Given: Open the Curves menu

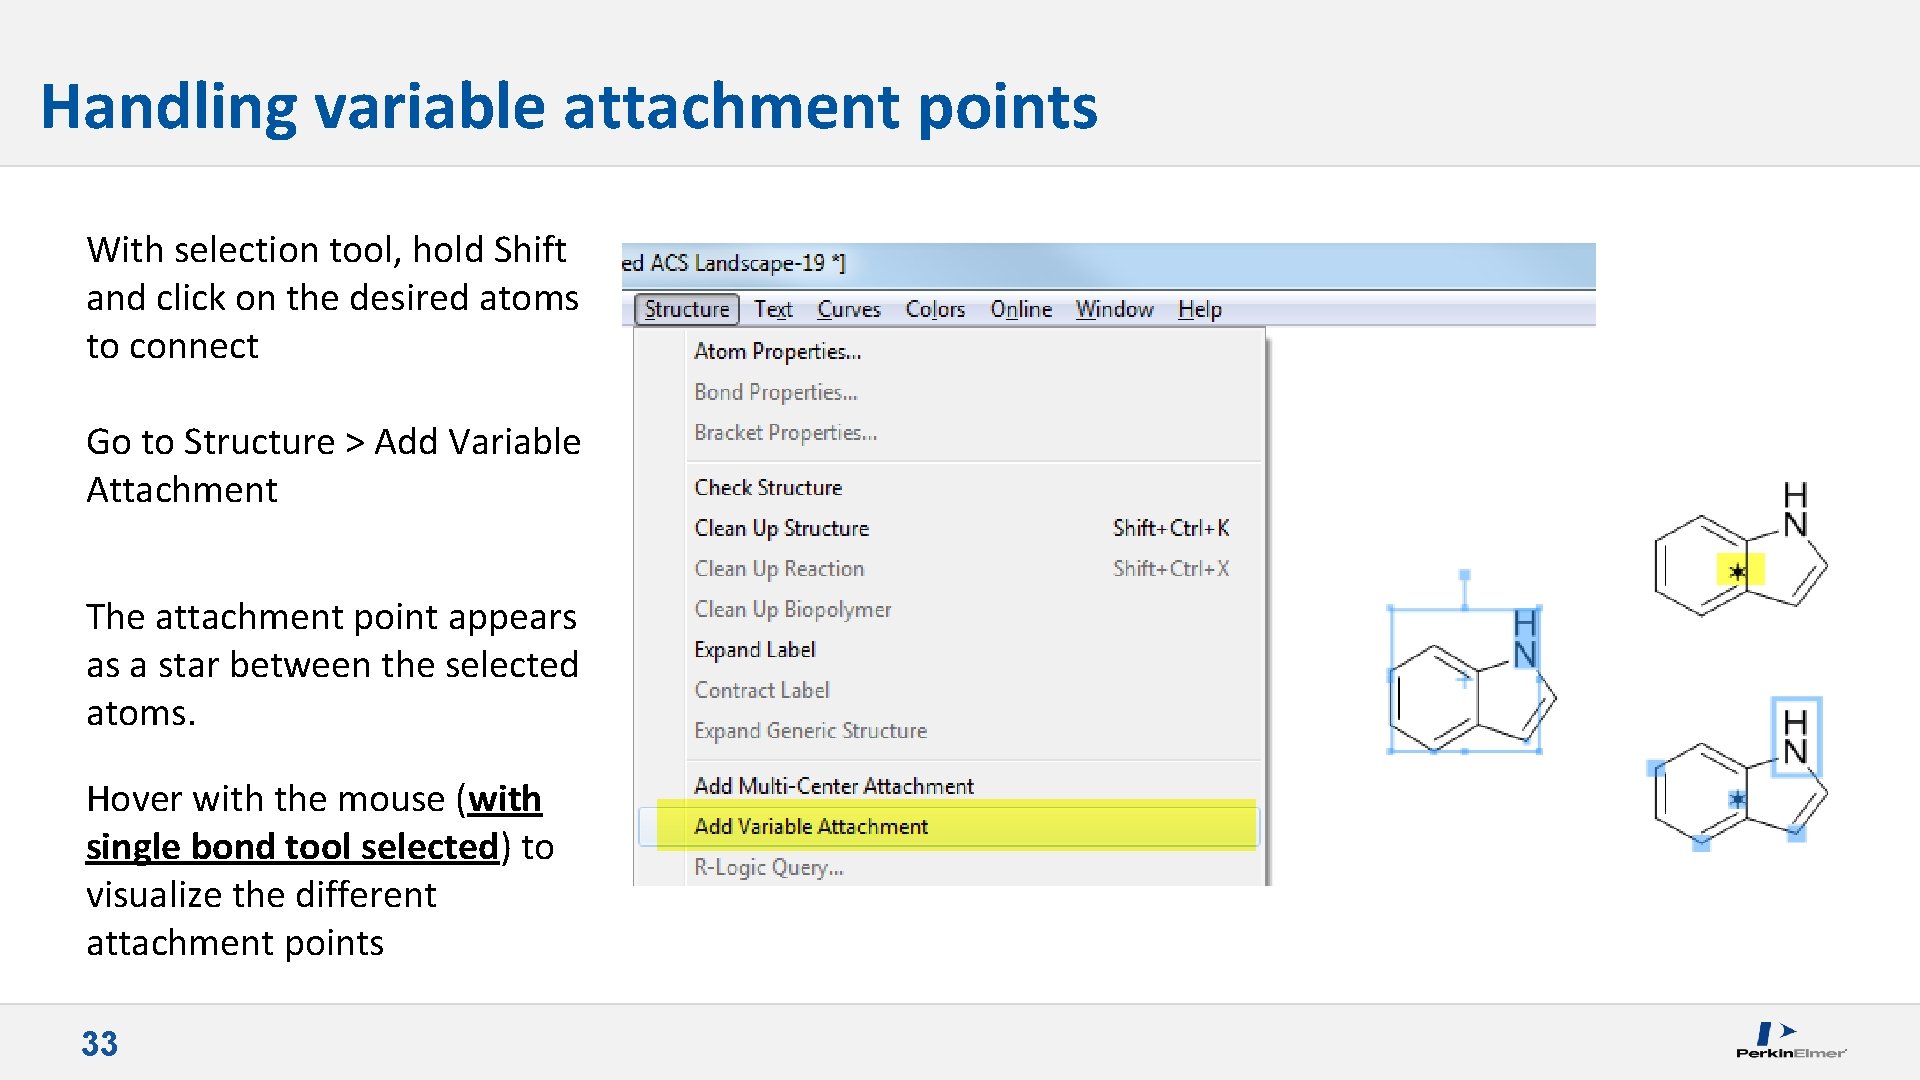Looking at the screenshot, I should [x=848, y=309].
